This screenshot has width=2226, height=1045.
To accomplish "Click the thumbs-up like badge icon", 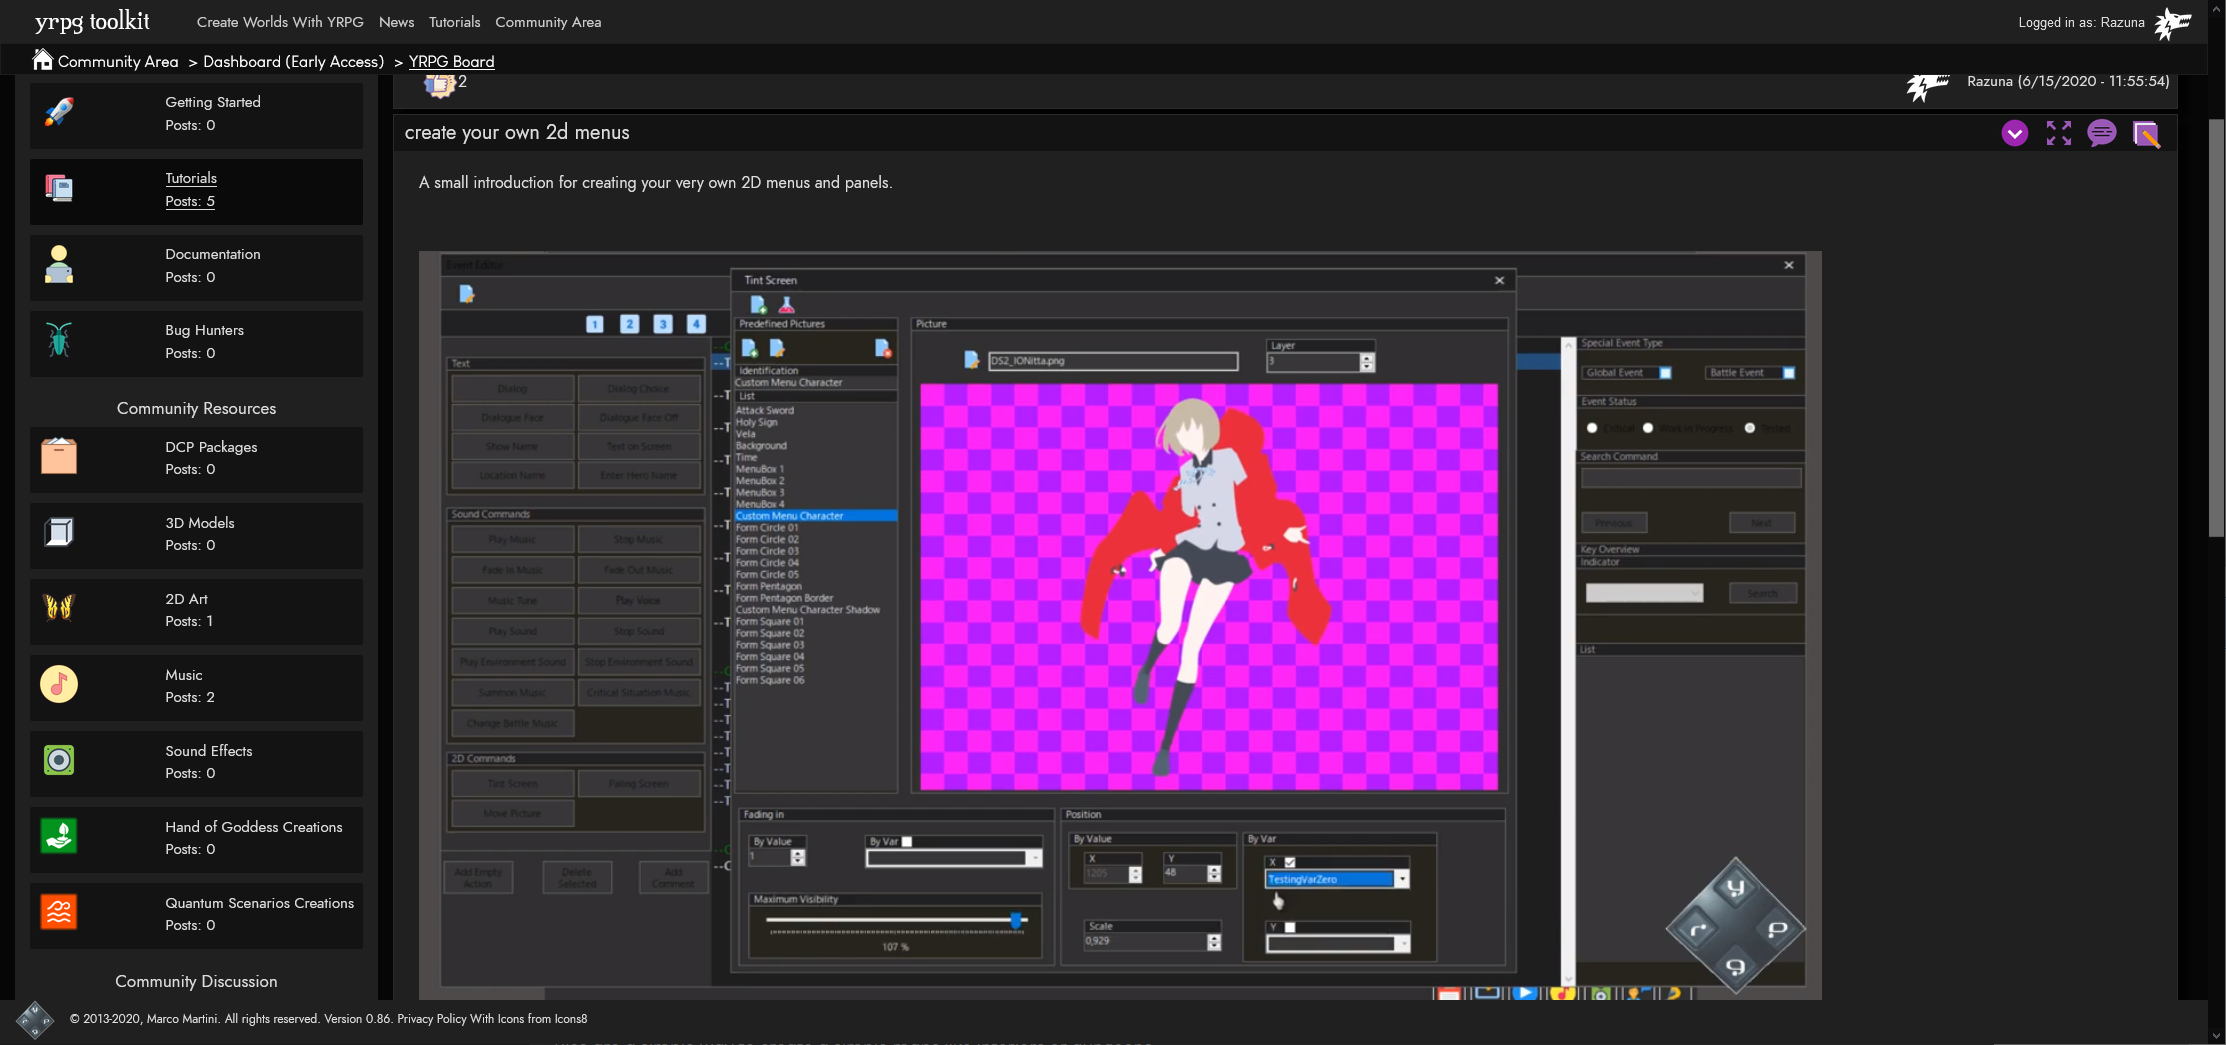I will (x=439, y=86).
